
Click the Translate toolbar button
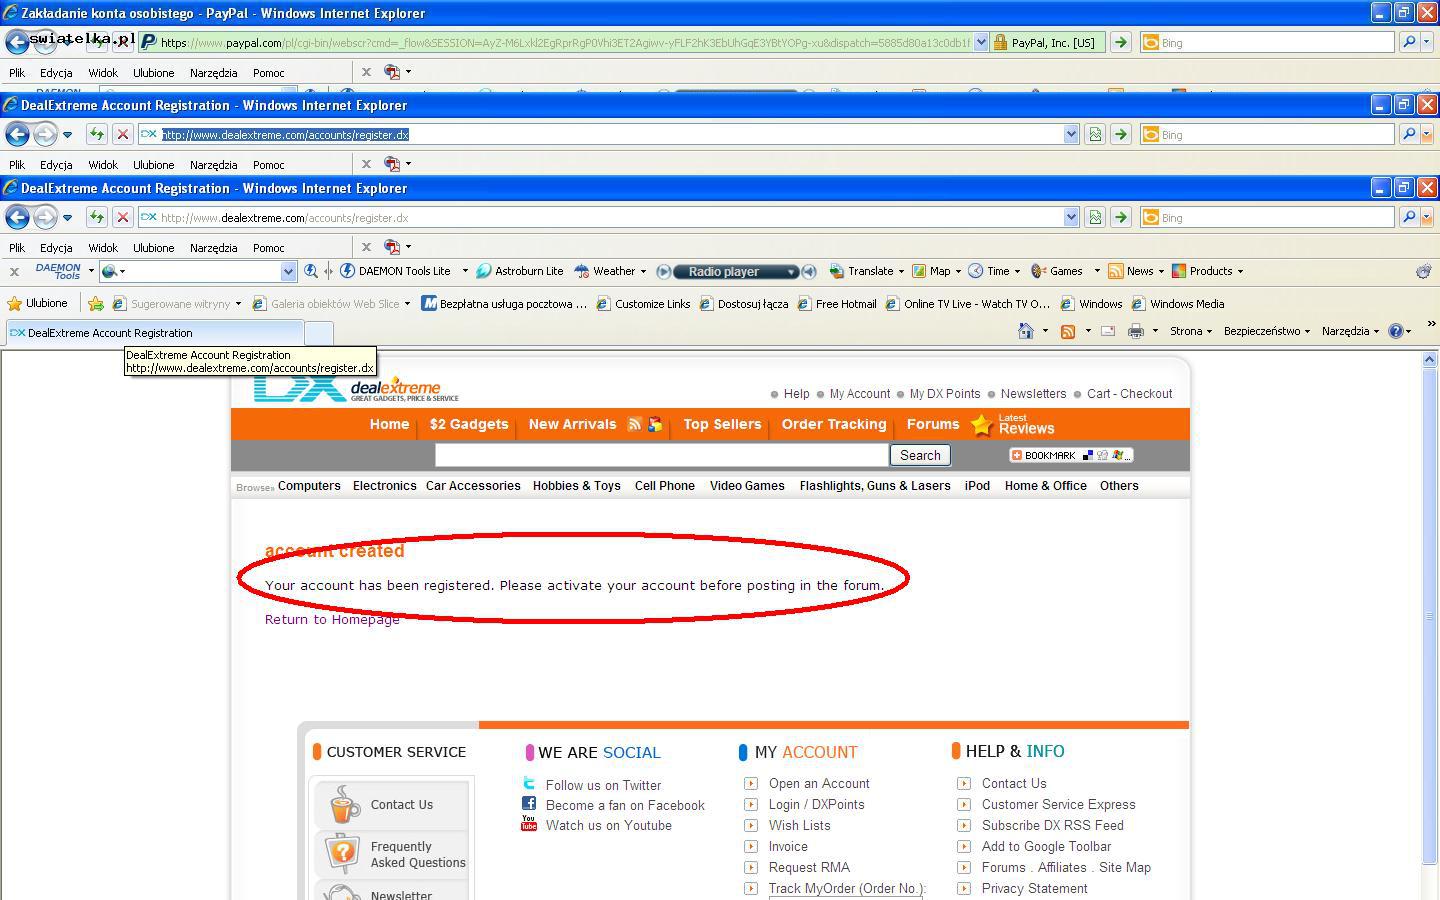862,271
